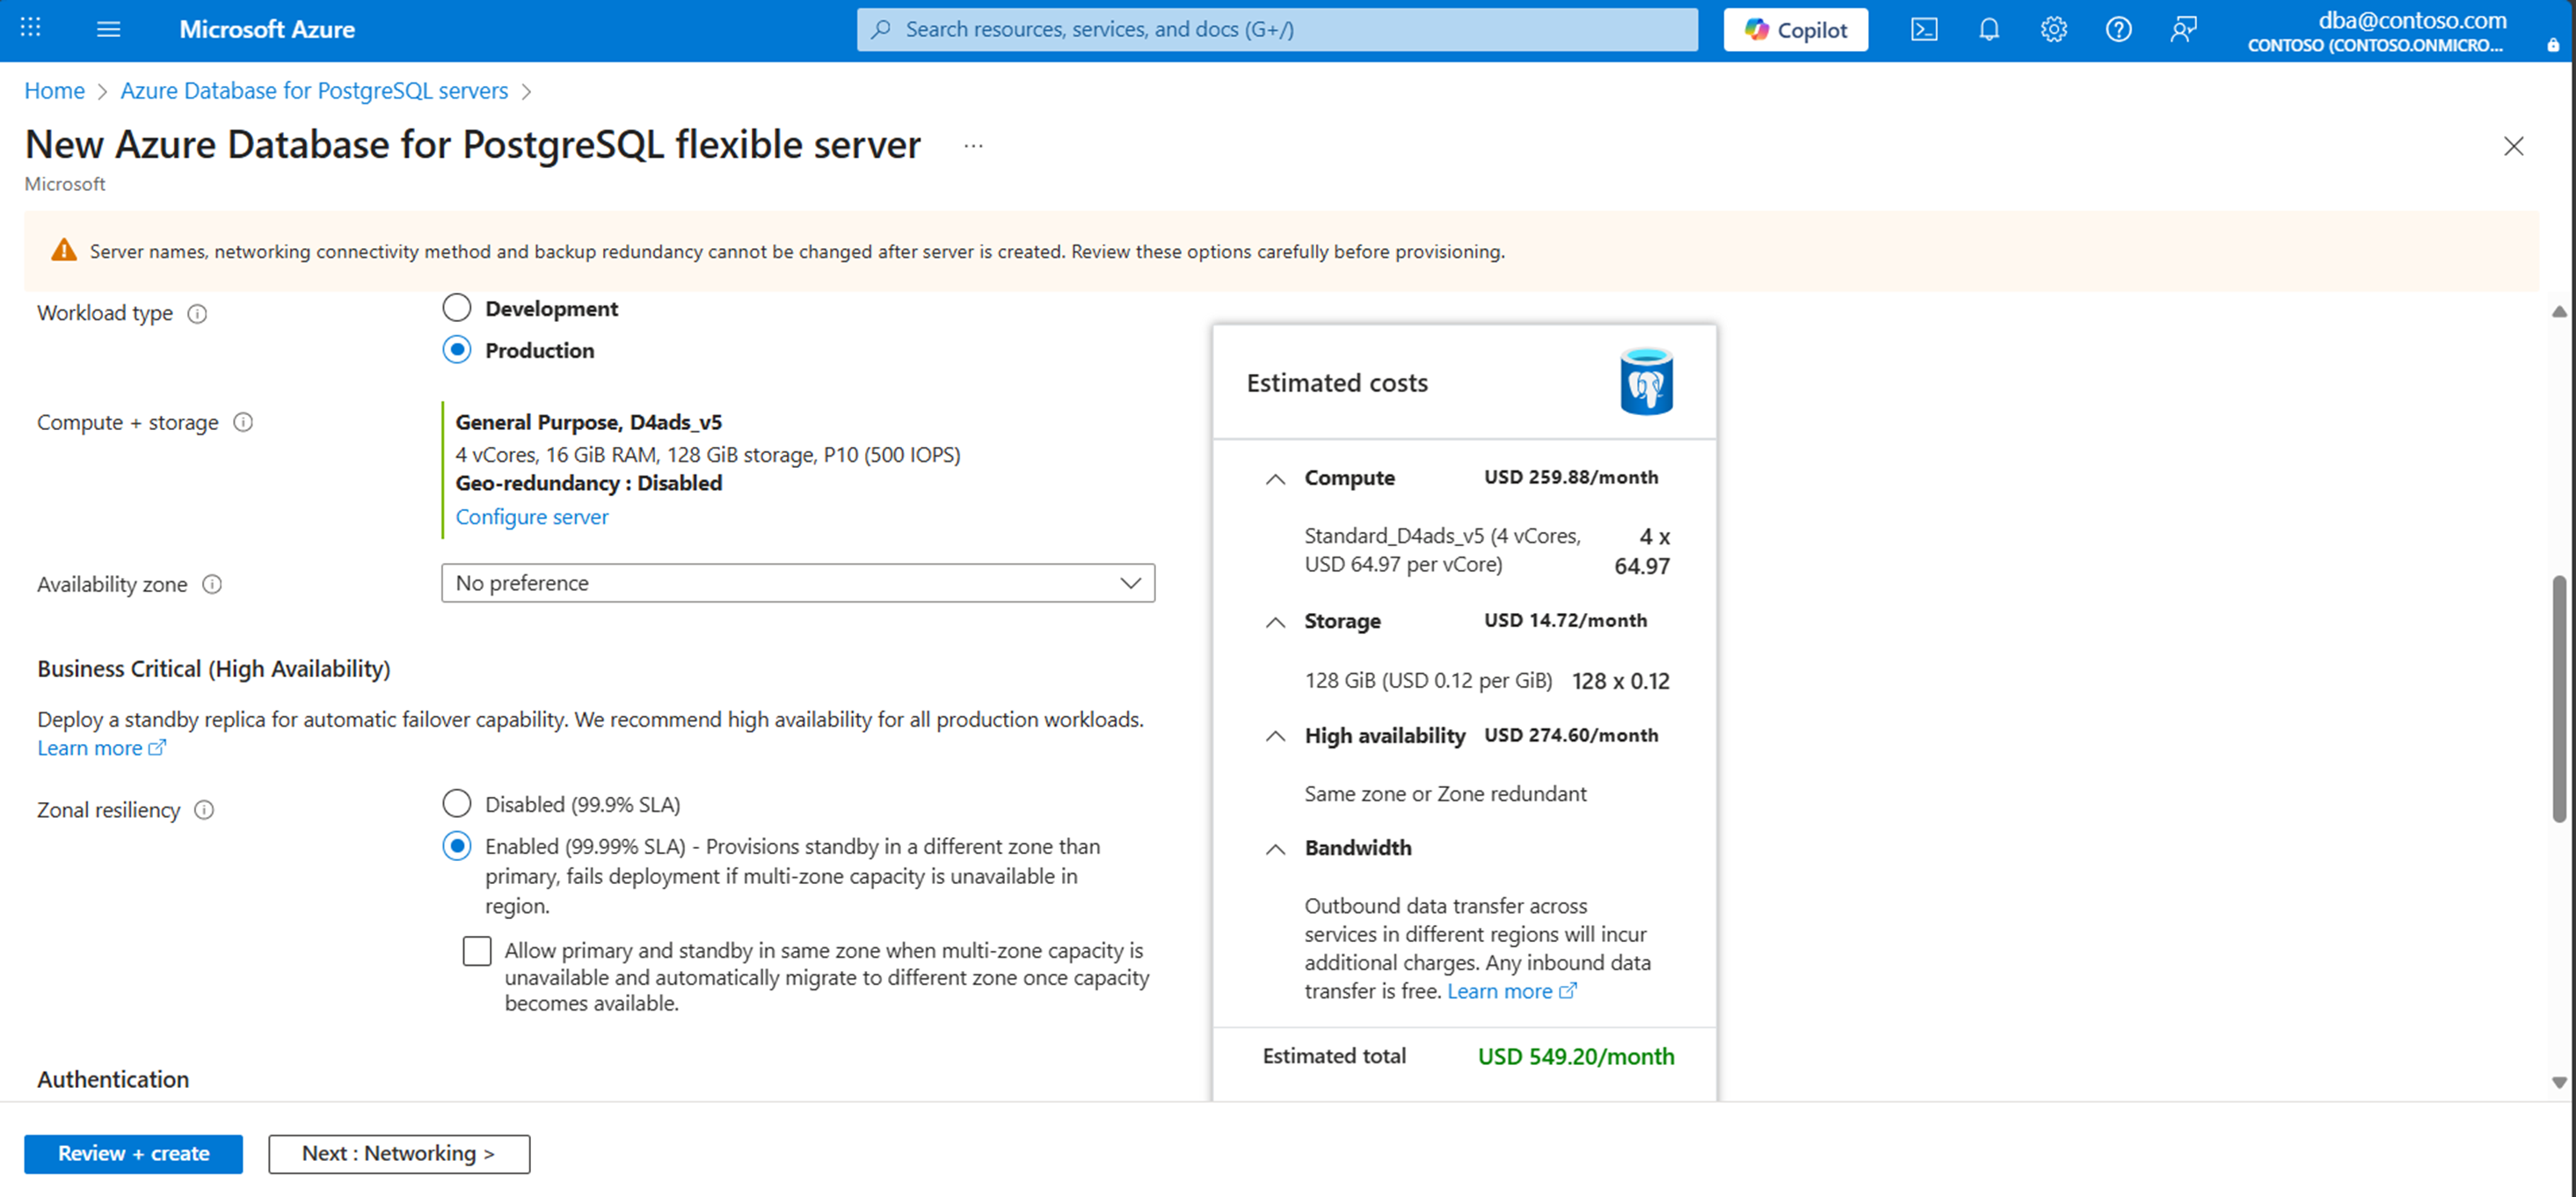Open Cloud Shell from the top bar
Screen dimensions: 2576x1197
pos(1923,29)
